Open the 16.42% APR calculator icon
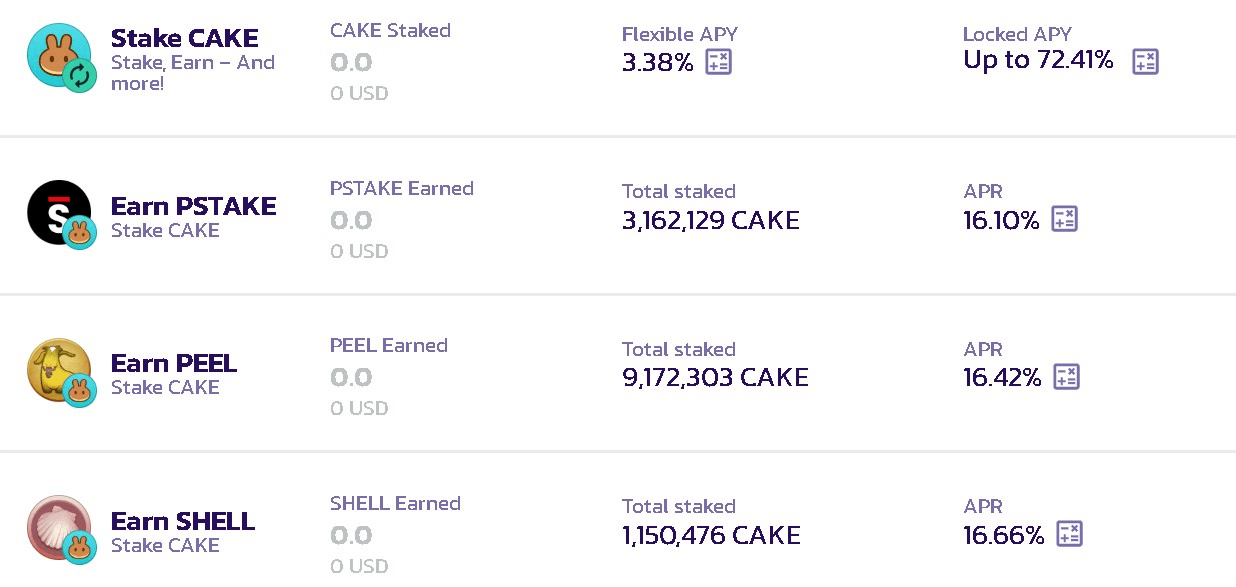 1067,377
